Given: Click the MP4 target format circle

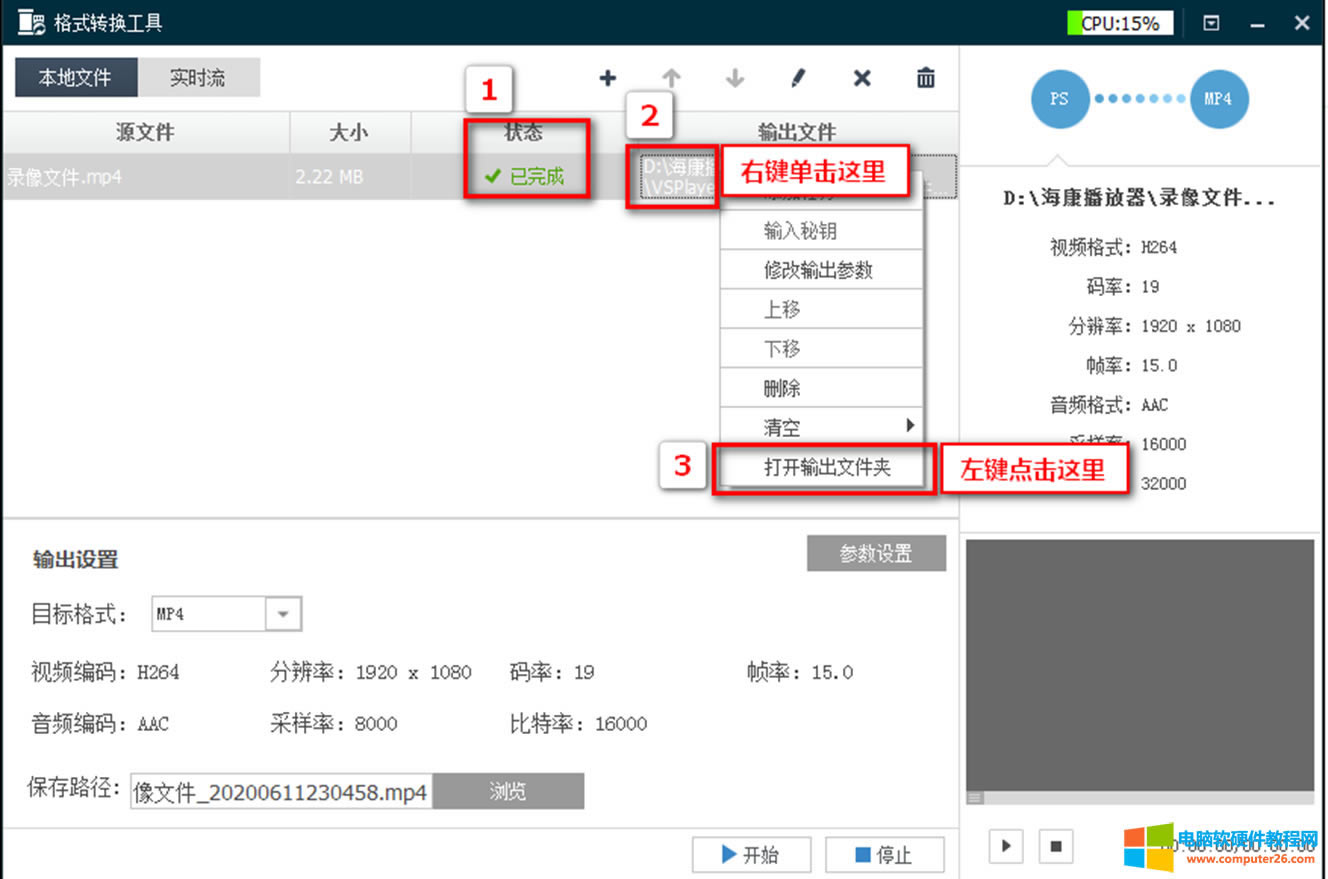Looking at the screenshot, I should (1218, 99).
